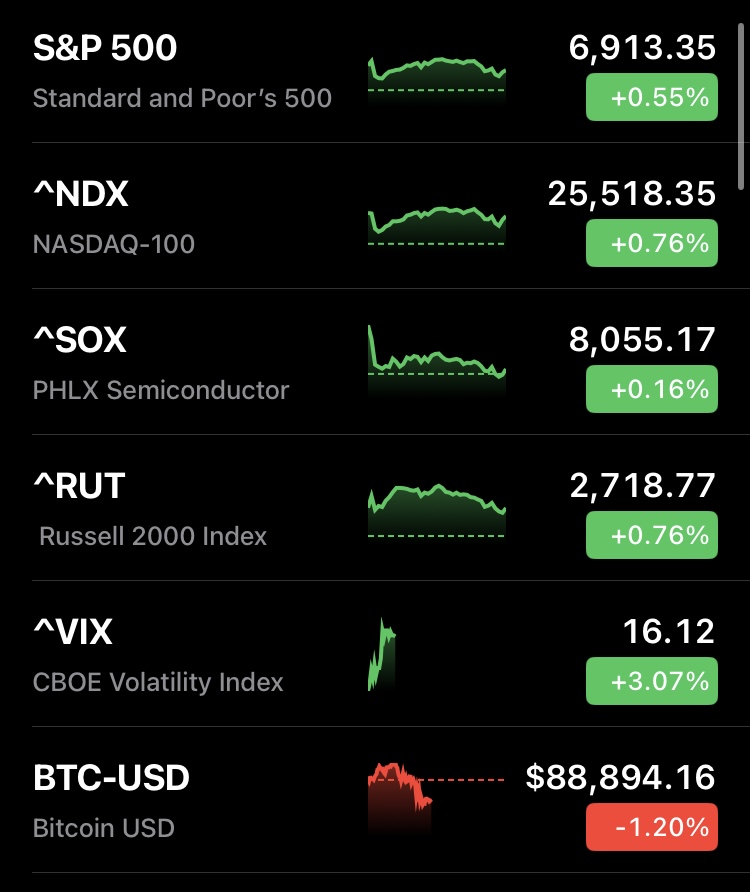Toggle the NASDAQ-100 +0.76% badge
This screenshot has height=892, width=750.
[x=652, y=243]
